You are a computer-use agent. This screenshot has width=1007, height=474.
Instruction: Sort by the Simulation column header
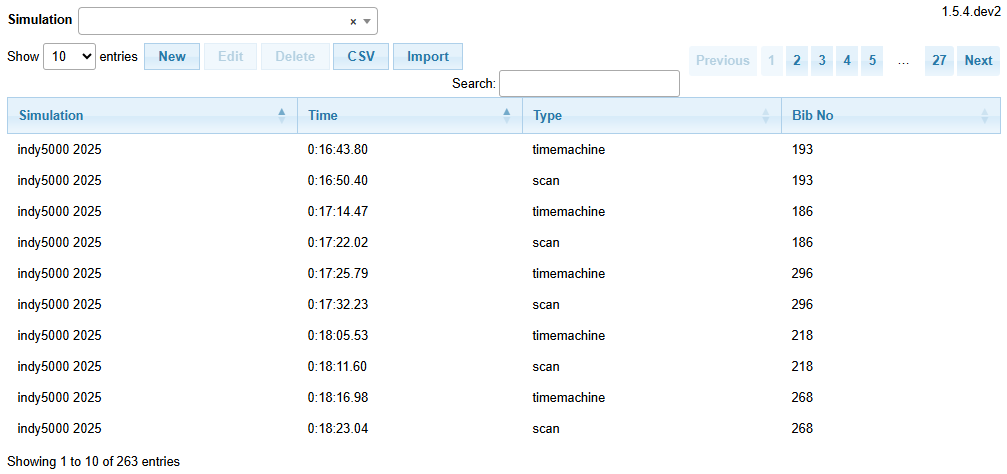[152, 116]
